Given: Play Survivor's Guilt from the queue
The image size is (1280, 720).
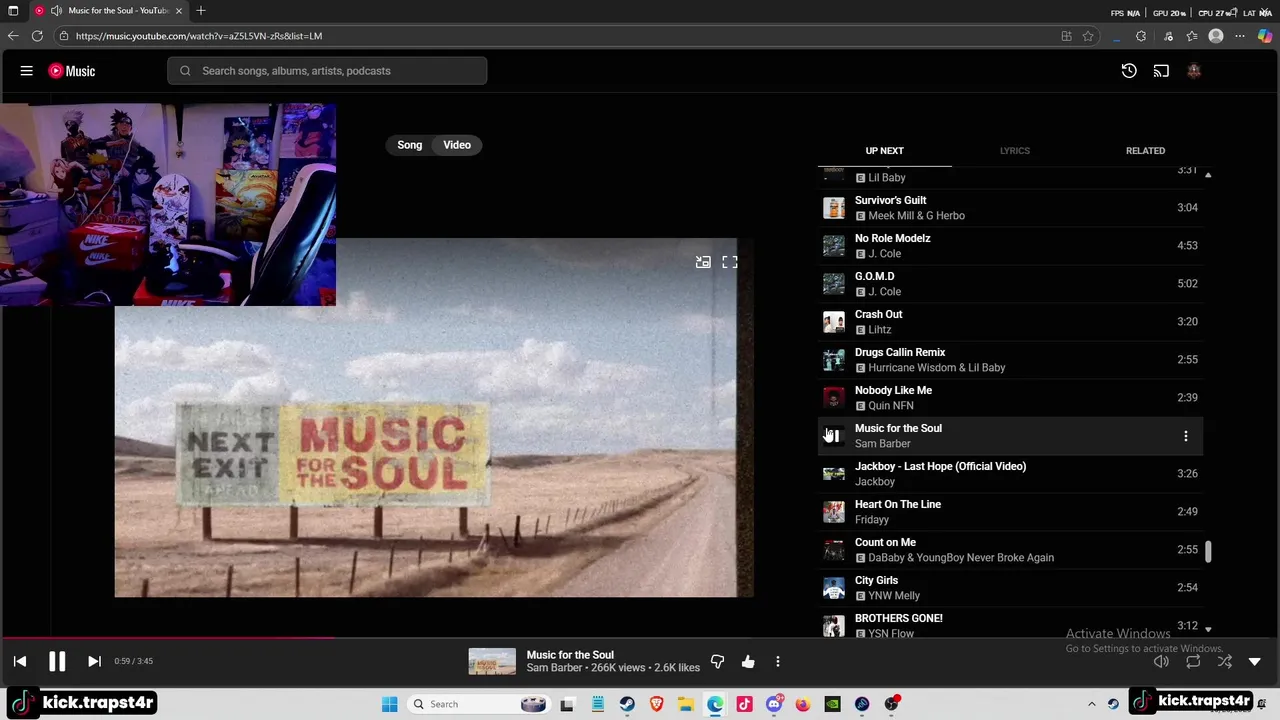Looking at the screenshot, I should click(1010, 208).
